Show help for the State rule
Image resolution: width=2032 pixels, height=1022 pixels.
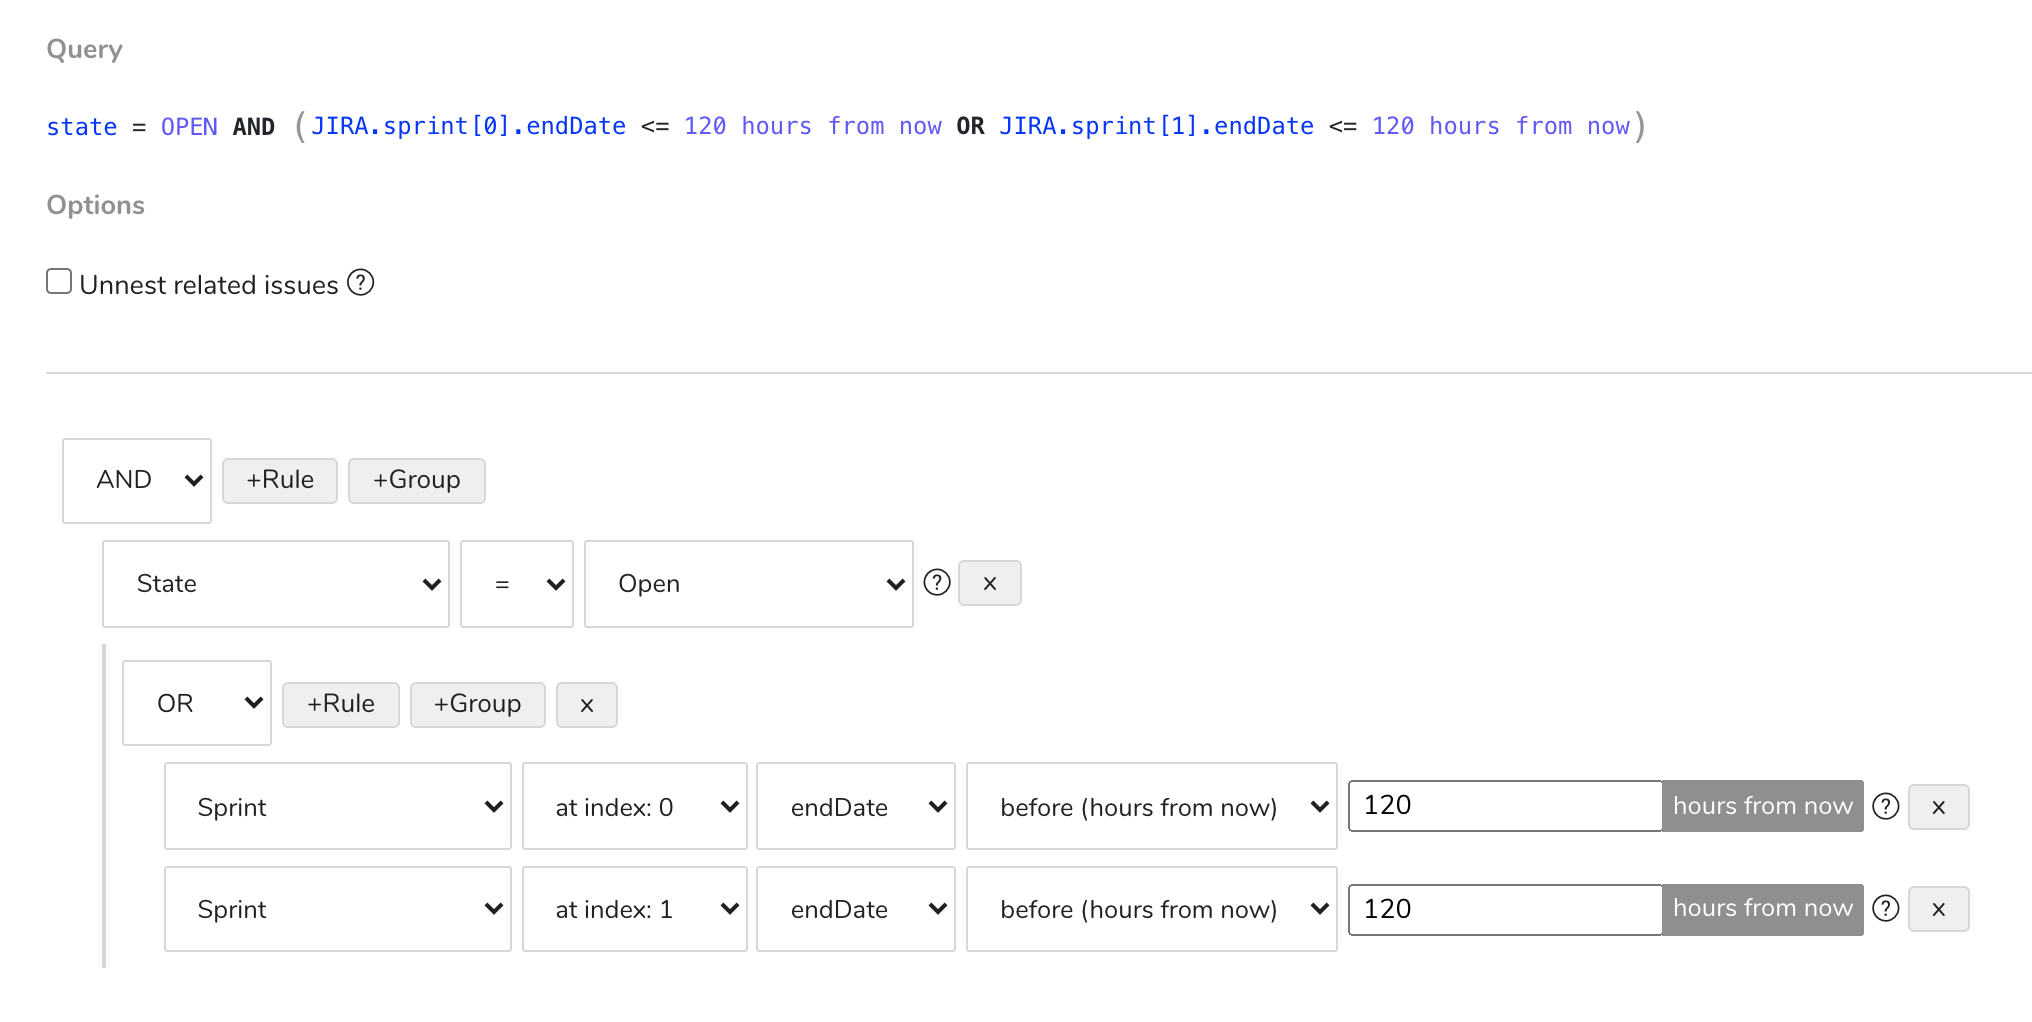point(937,583)
